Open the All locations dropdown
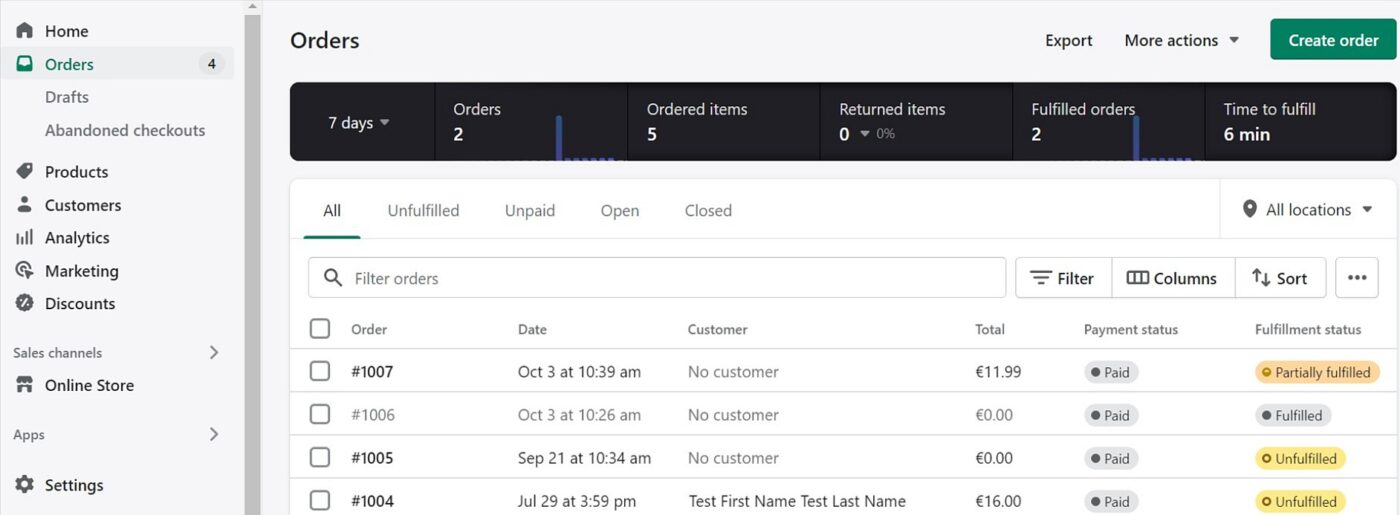This screenshot has width=1400, height=515. point(1309,210)
